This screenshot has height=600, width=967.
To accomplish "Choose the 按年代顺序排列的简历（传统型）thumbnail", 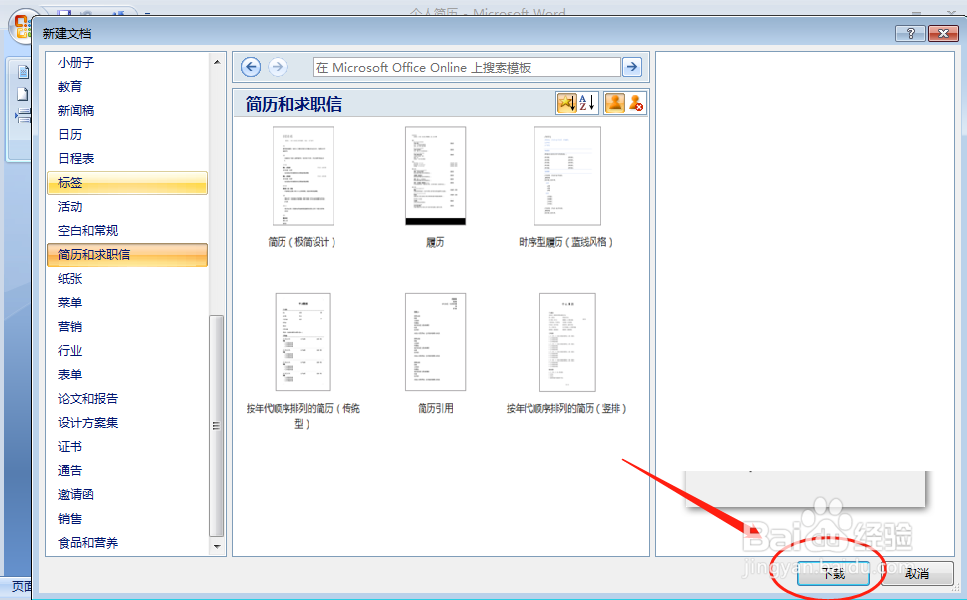I will (x=303, y=342).
